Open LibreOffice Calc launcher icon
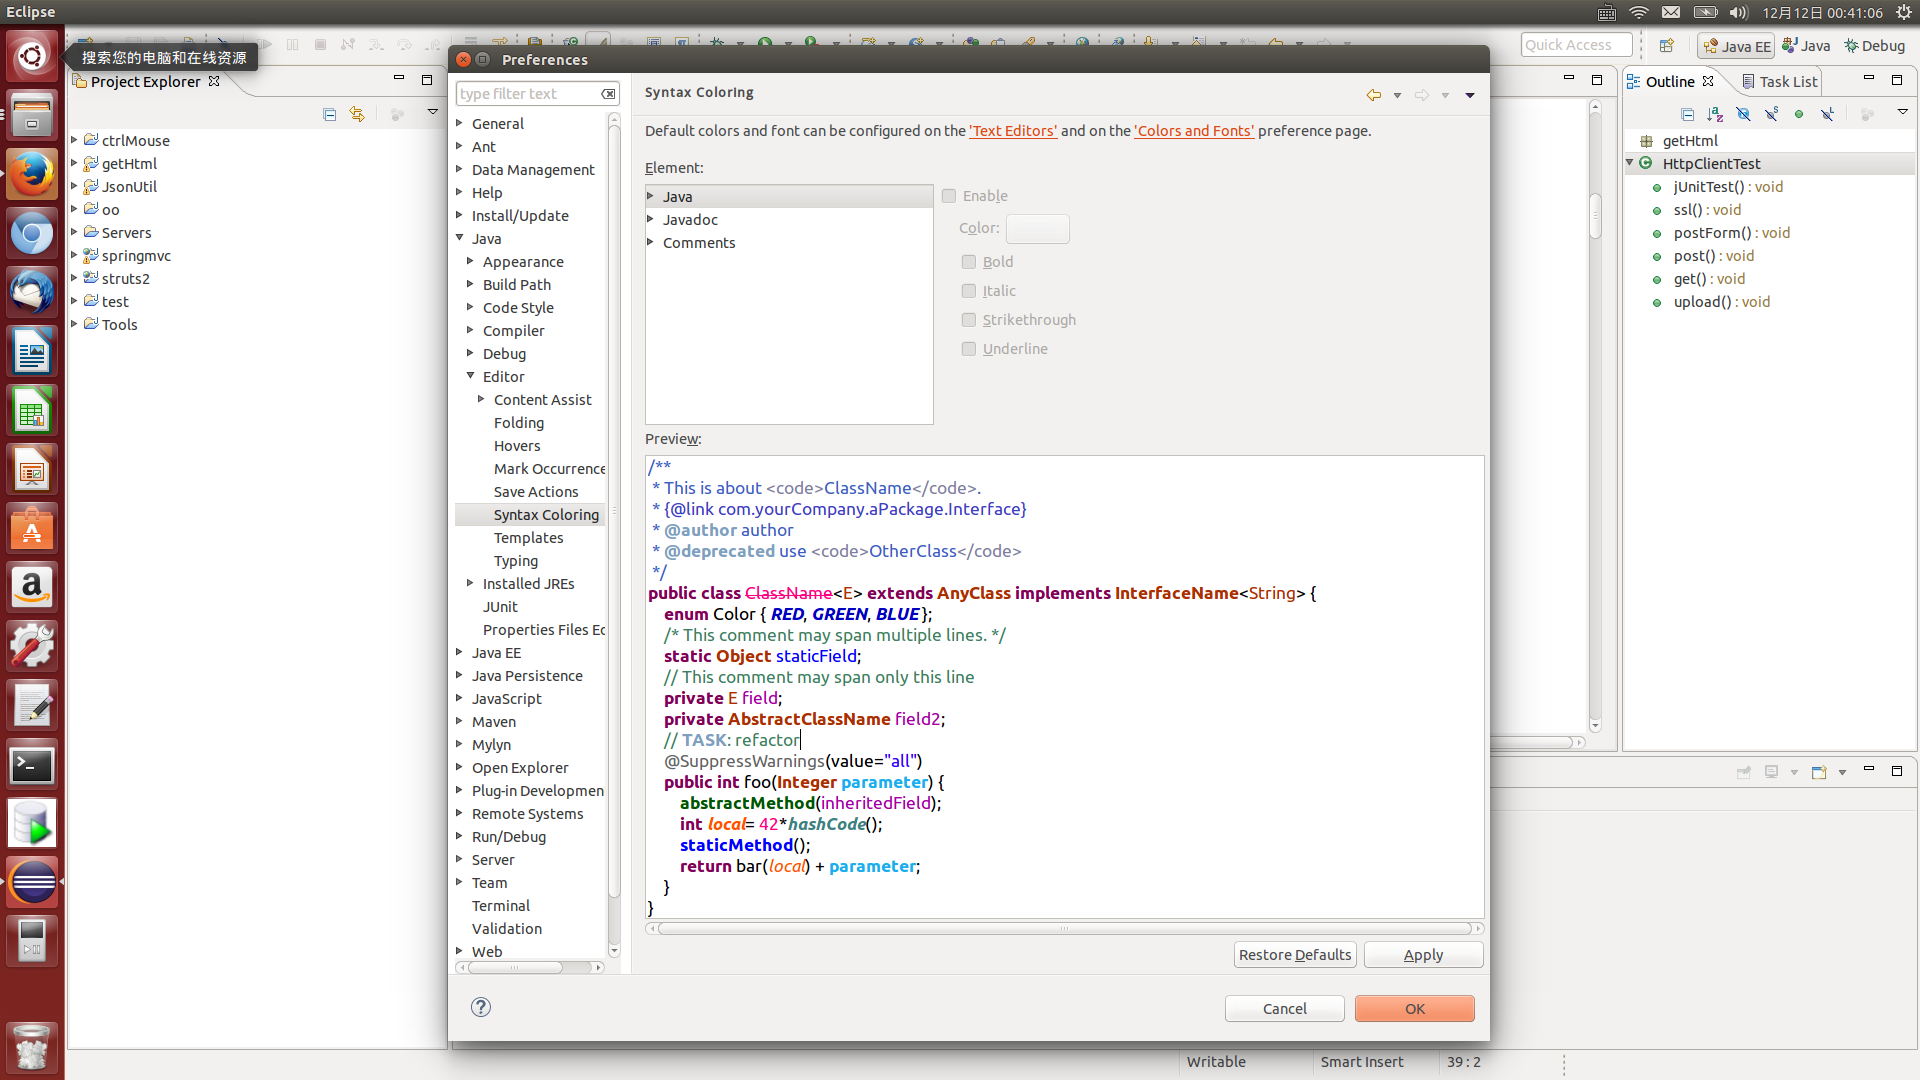 [32, 411]
